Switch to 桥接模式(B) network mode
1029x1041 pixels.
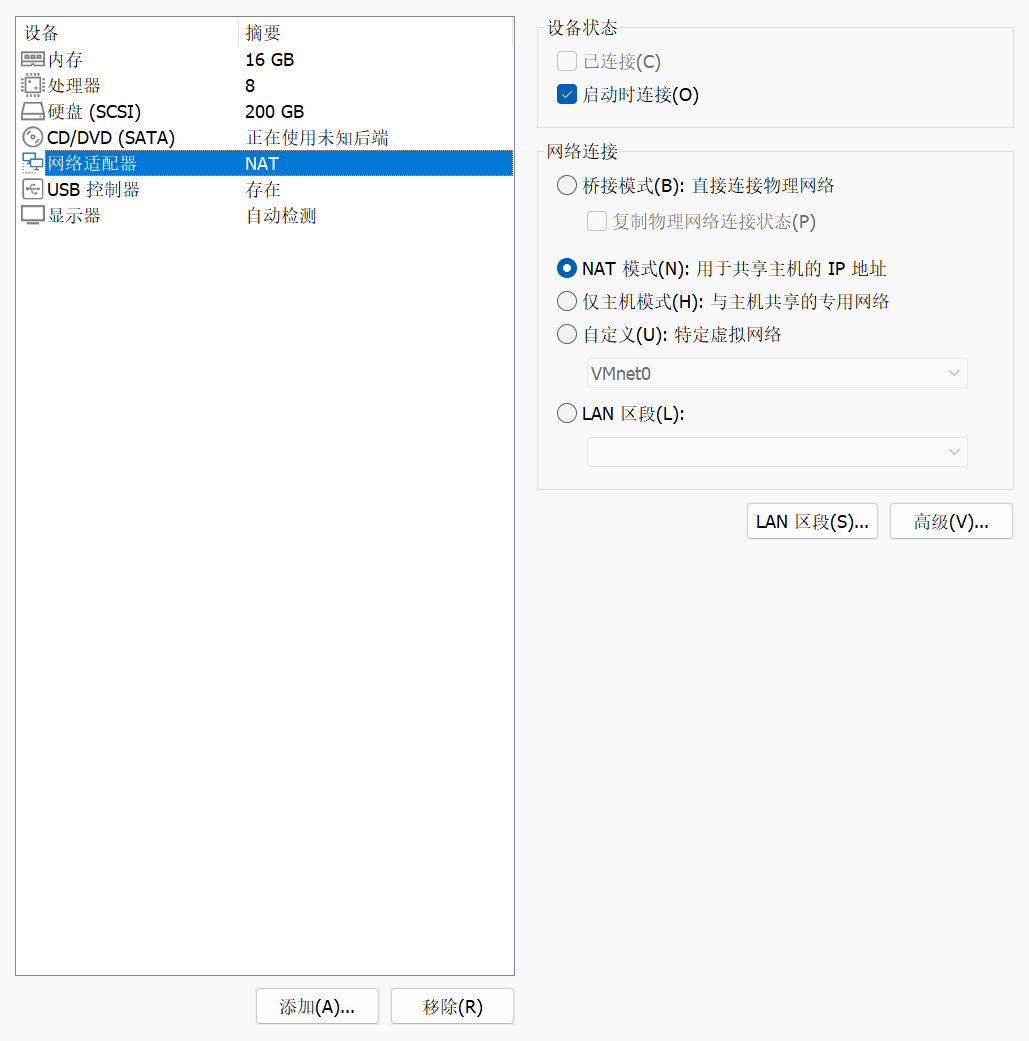(566, 185)
